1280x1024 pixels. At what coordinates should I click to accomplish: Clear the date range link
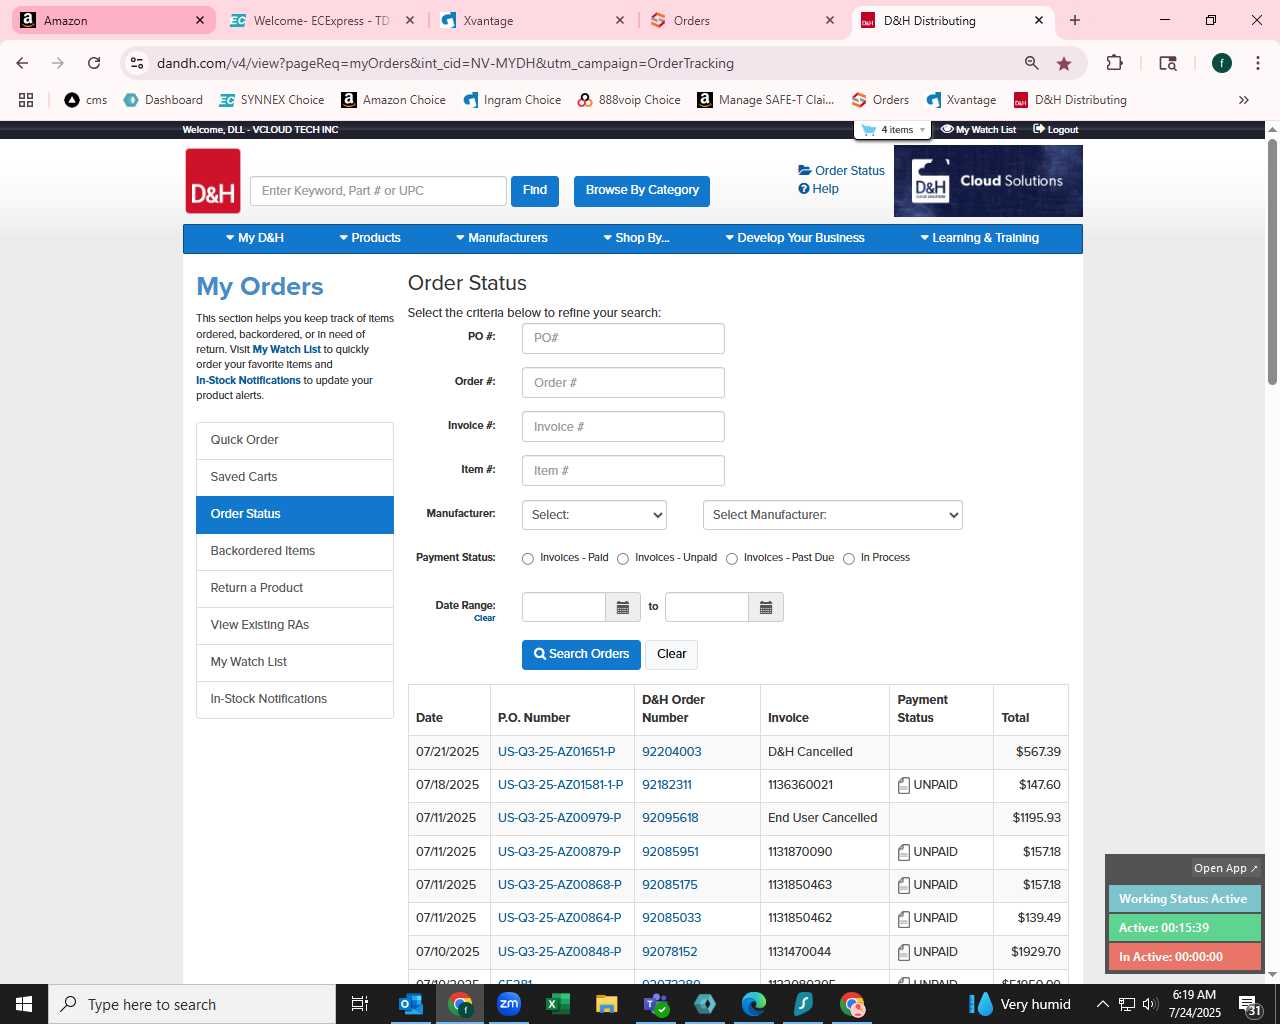click(485, 618)
